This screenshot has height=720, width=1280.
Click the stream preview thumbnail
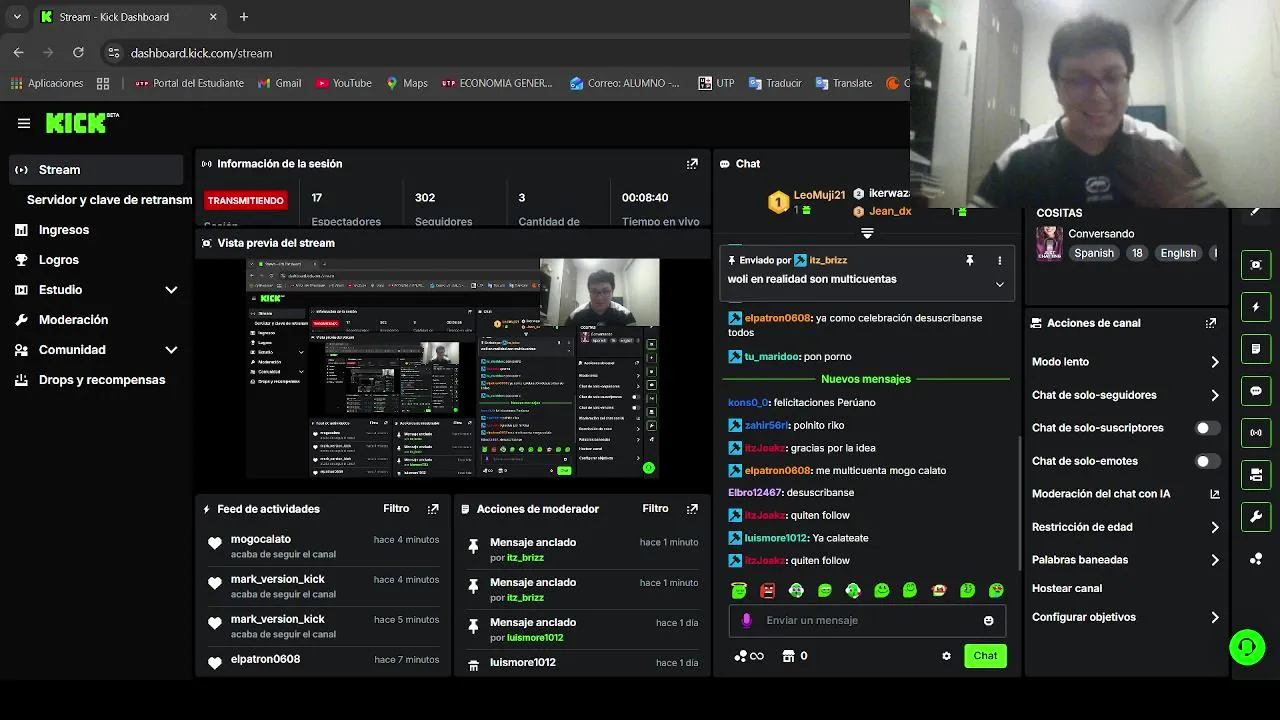click(453, 368)
